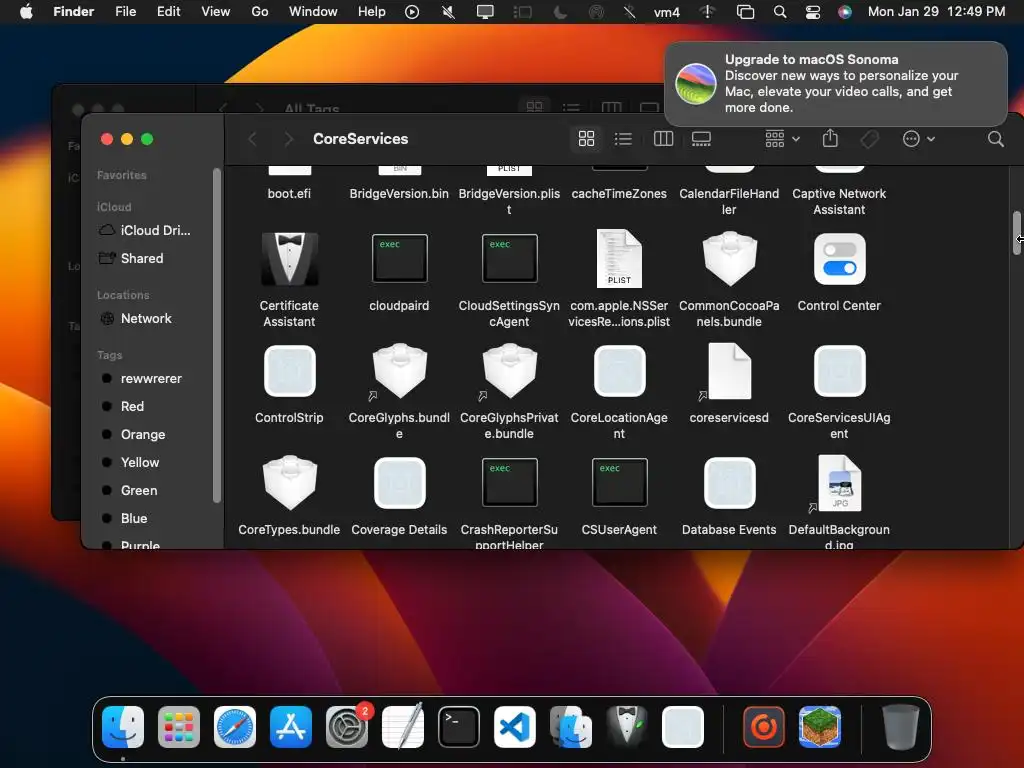Select the cloudpaird exec file

tap(399, 259)
